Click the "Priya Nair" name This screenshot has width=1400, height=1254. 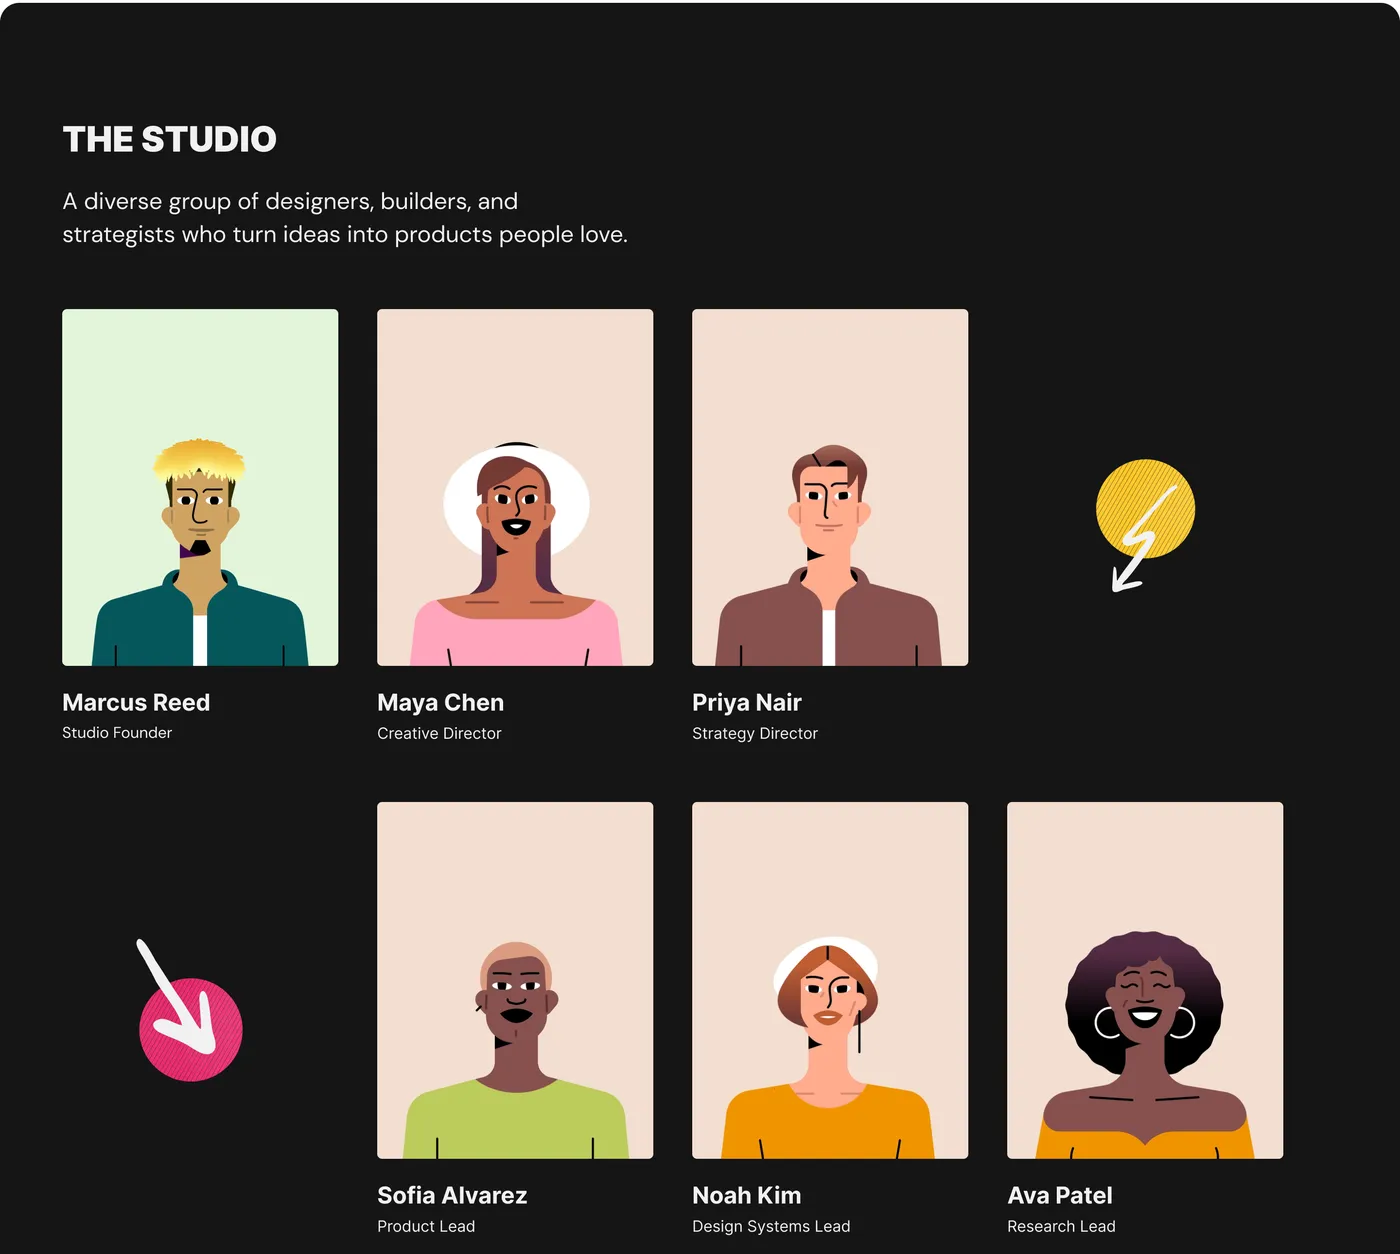coord(747,703)
